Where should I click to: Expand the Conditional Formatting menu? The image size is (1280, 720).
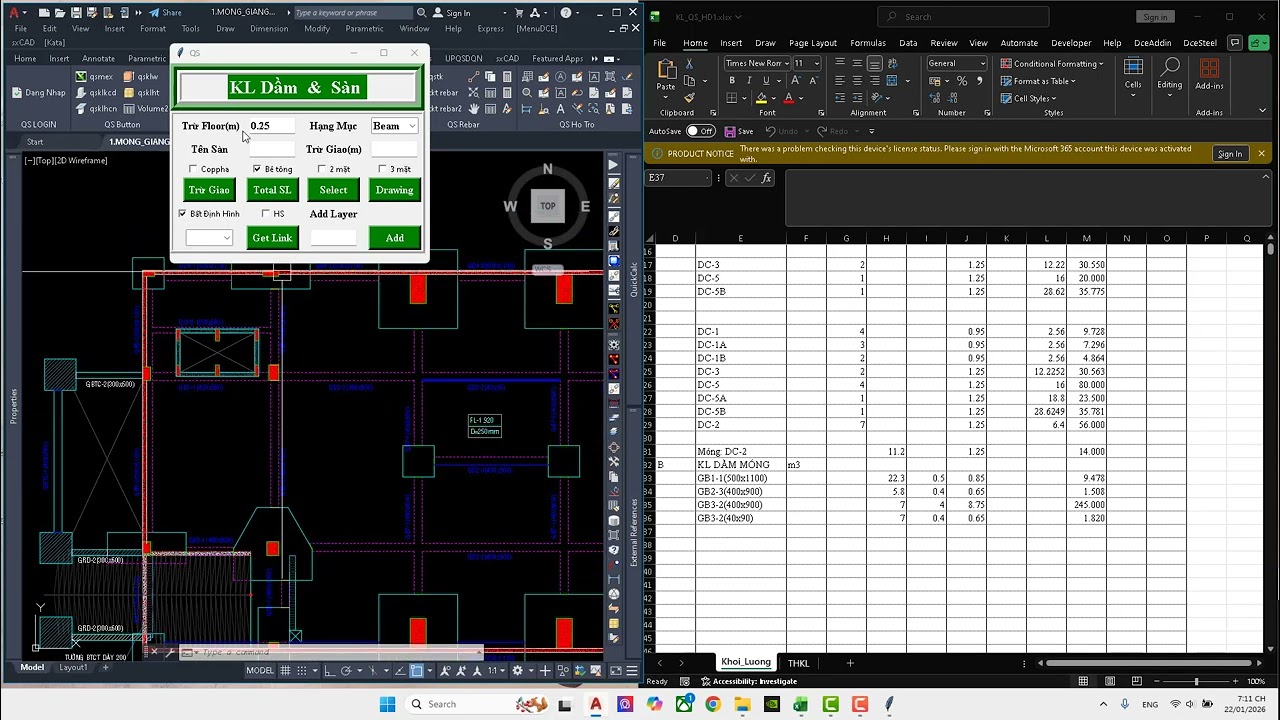[1051, 64]
